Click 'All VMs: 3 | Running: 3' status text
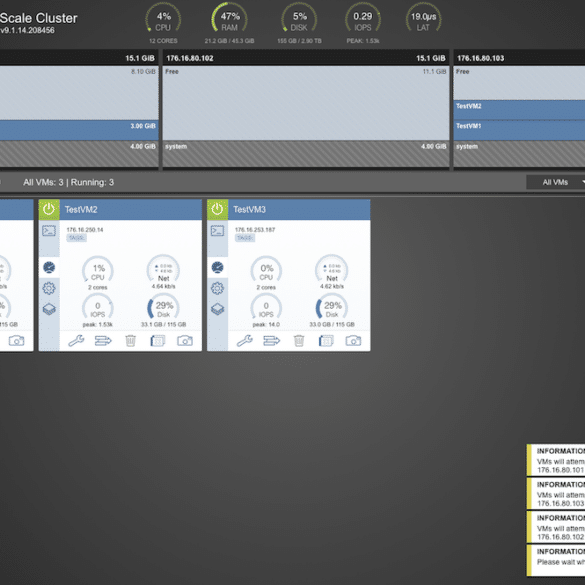The height and width of the screenshot is (585, 585). (68, 182)
